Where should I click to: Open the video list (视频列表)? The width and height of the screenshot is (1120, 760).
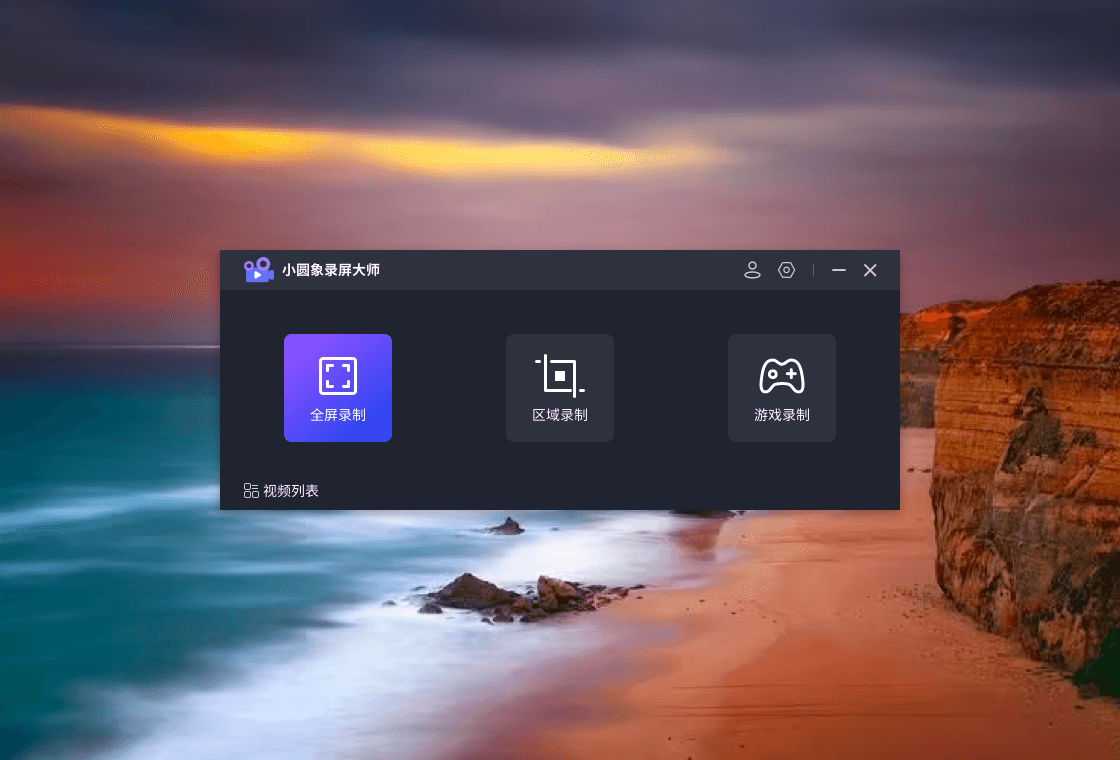coord(281,491)
